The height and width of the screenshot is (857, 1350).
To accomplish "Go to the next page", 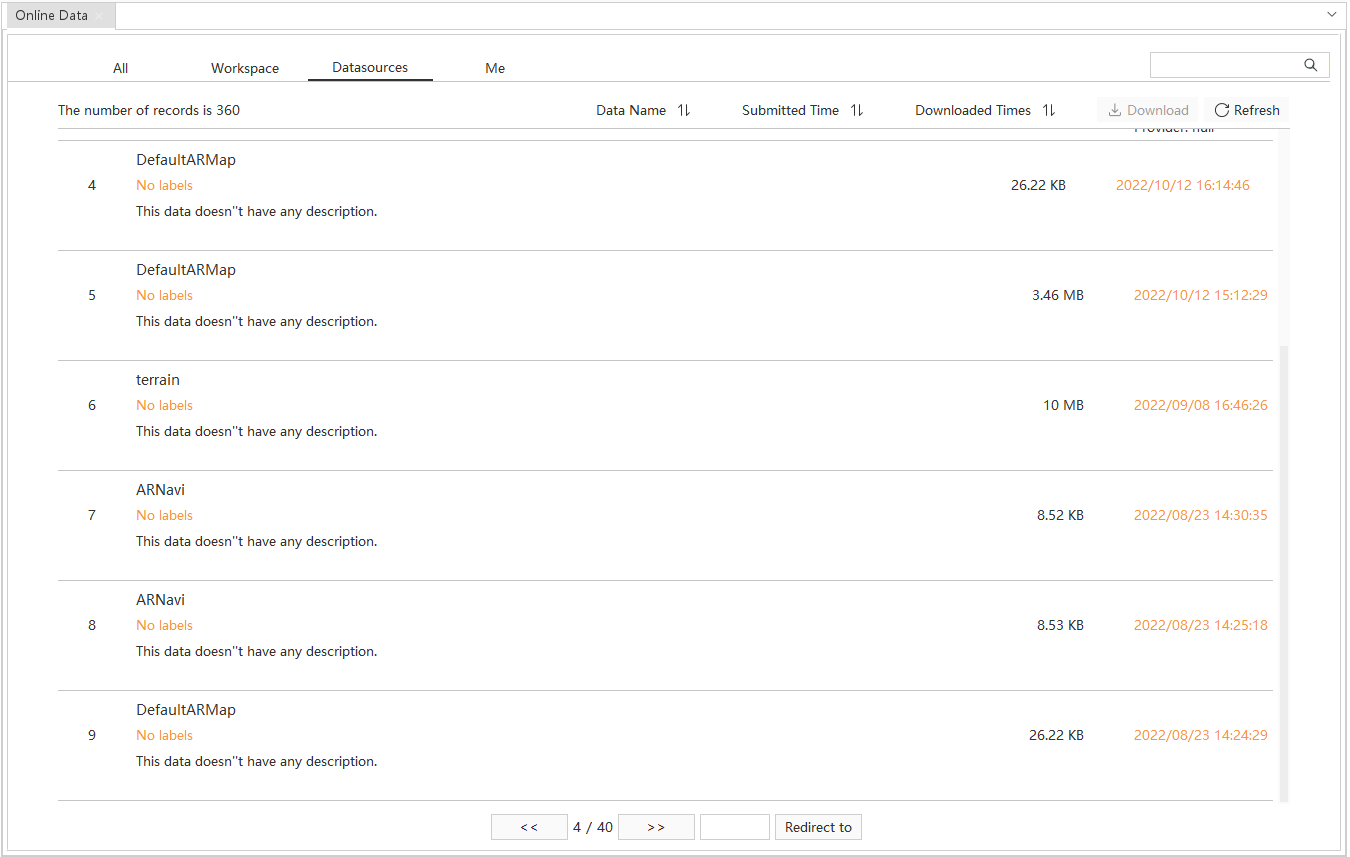I will (656, 827).
